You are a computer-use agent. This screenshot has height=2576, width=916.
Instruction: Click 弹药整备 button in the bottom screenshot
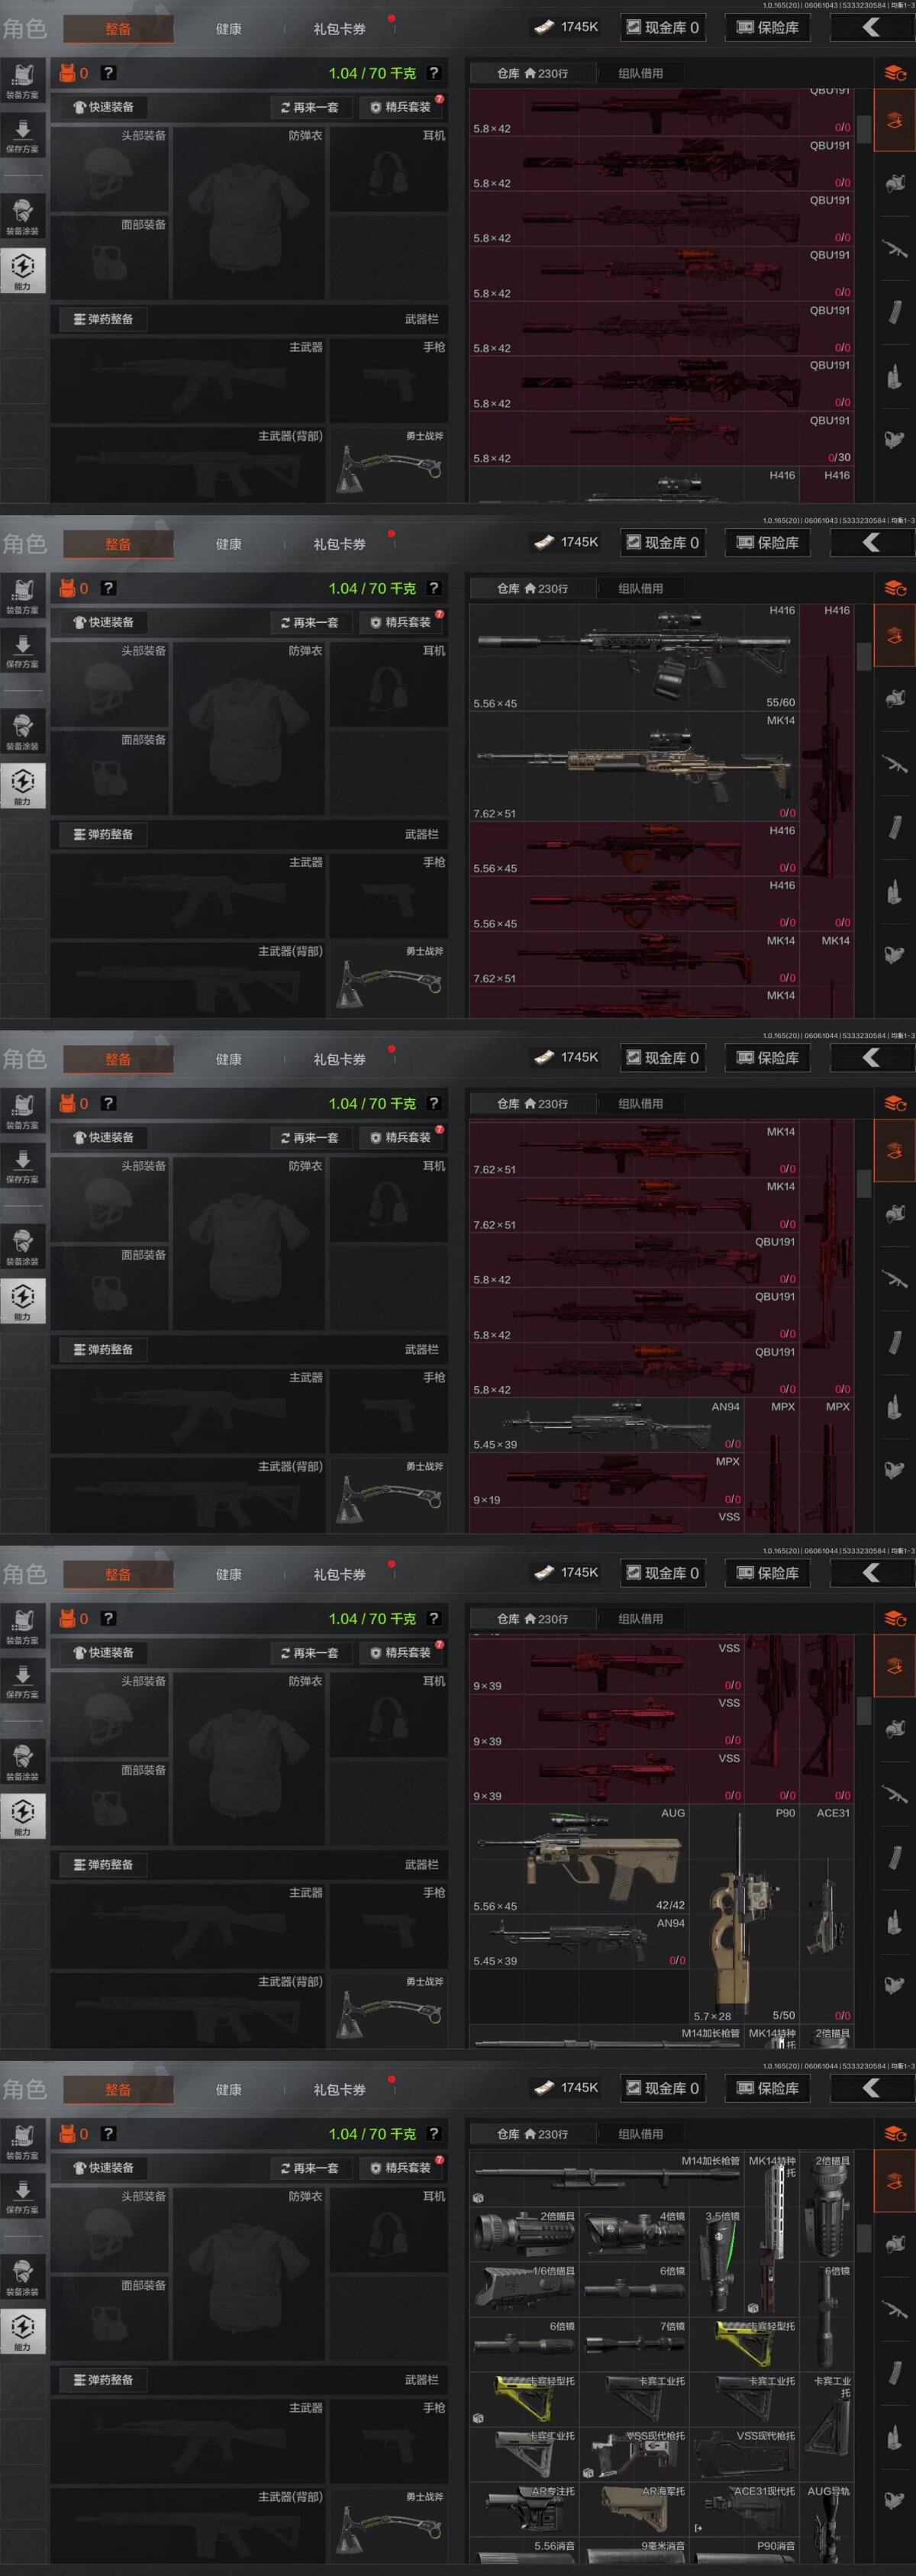point(105,2380)
